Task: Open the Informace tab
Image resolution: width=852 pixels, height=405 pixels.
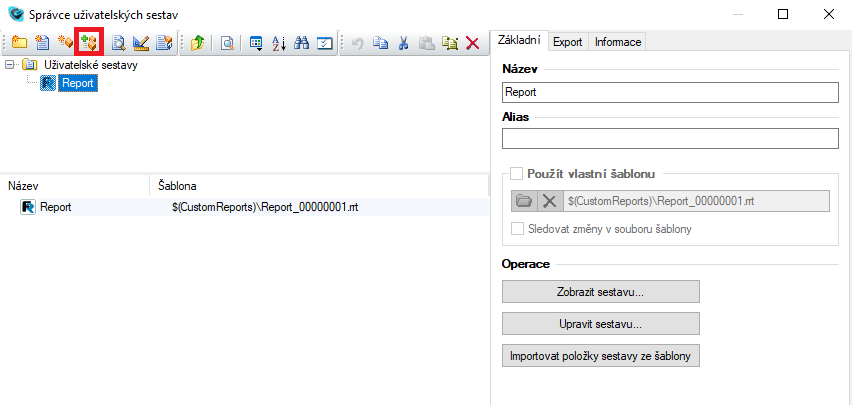Action: 618,42
